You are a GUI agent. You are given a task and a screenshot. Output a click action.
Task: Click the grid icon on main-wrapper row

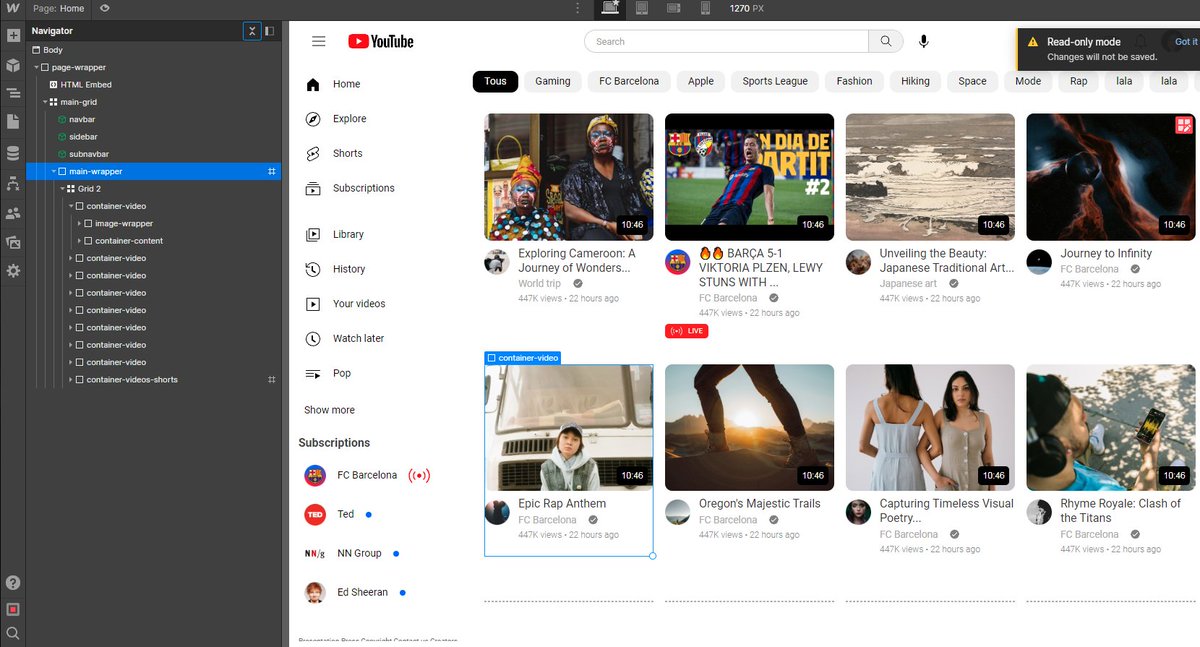tap(271, 171)
